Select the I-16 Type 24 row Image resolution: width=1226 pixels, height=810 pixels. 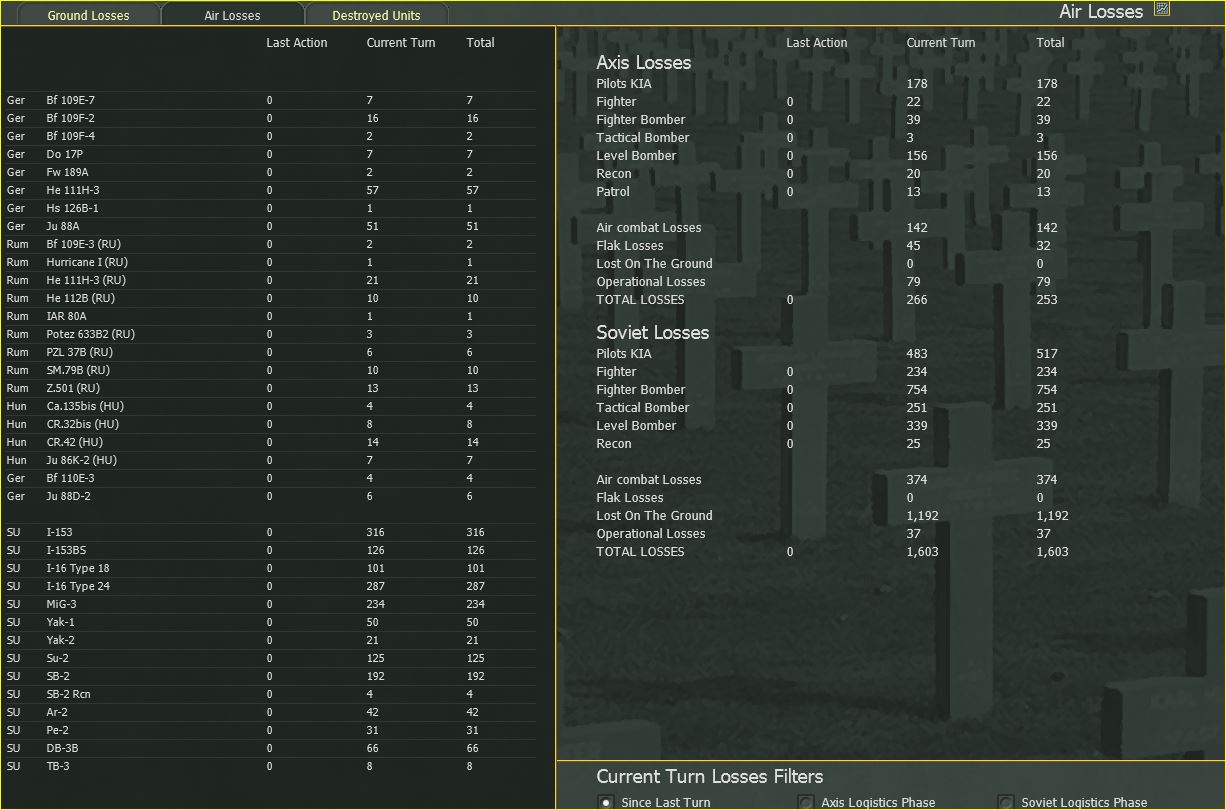(x=270, y=586)
